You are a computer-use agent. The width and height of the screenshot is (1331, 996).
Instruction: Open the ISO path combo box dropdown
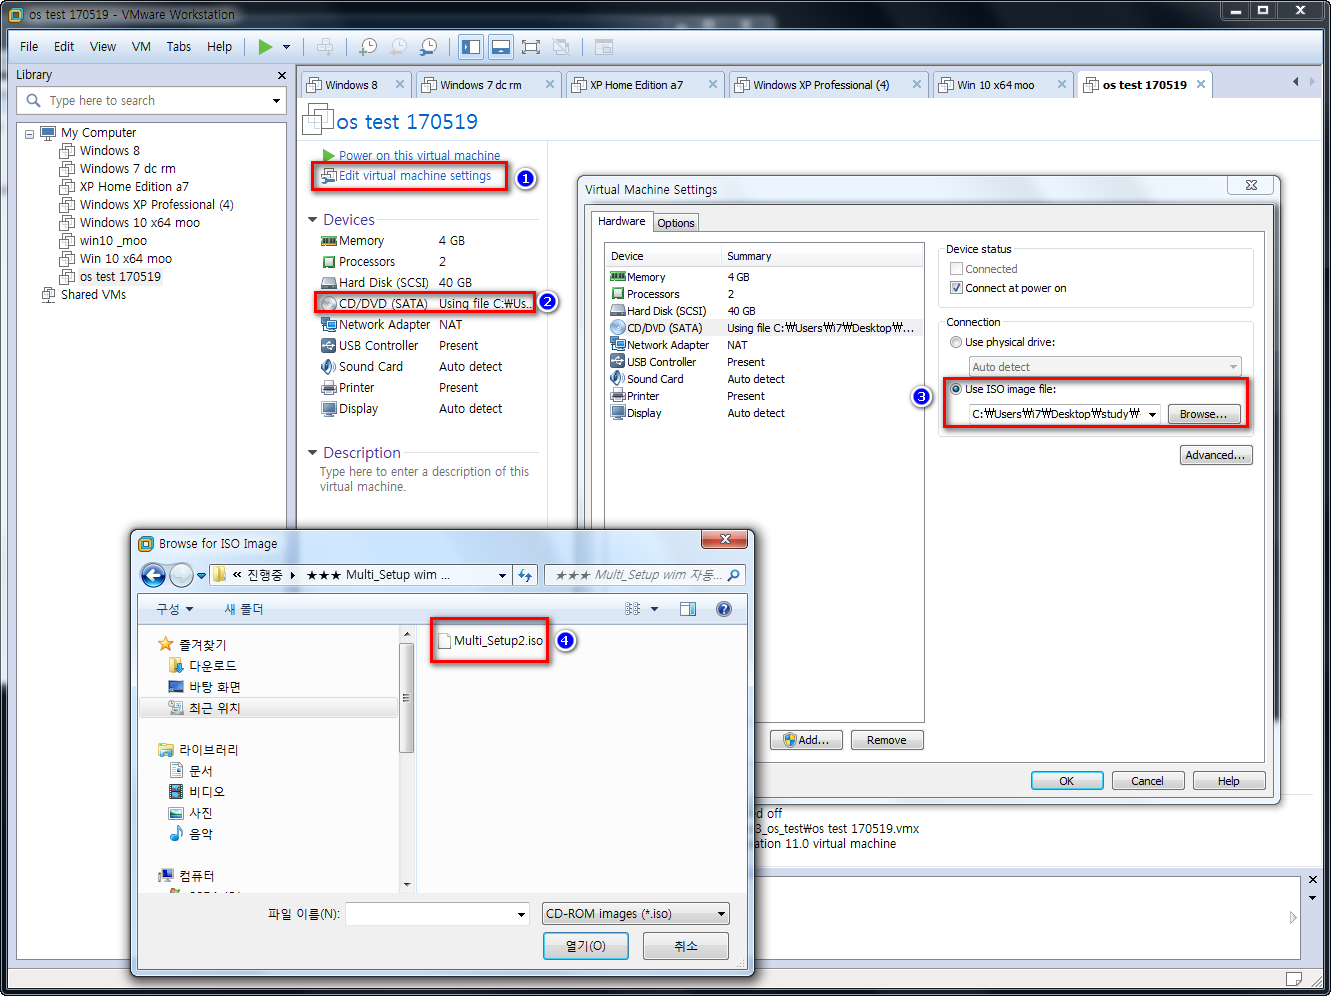pyautogui.click(x=1152, y=414)
